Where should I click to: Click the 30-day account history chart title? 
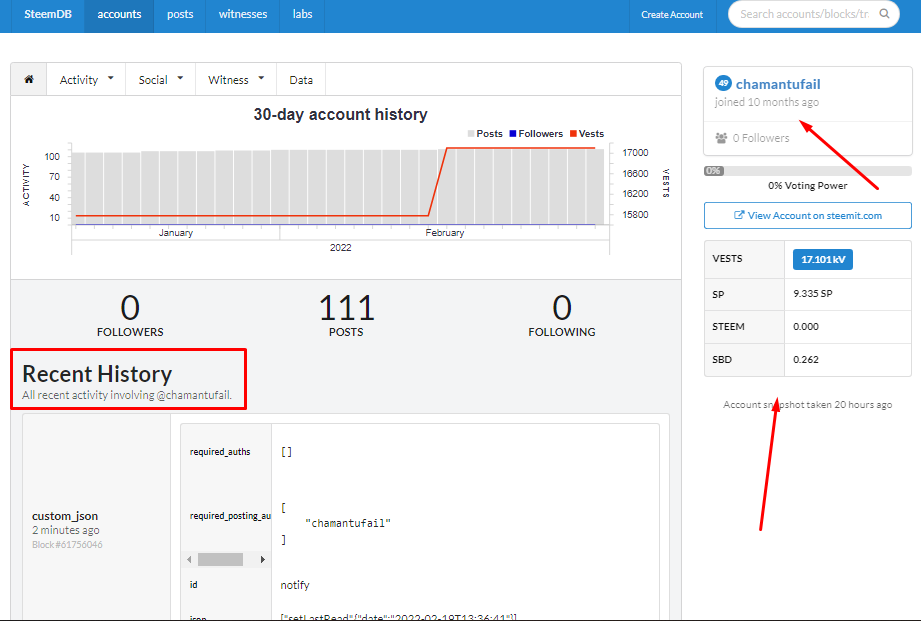(340, 115)
